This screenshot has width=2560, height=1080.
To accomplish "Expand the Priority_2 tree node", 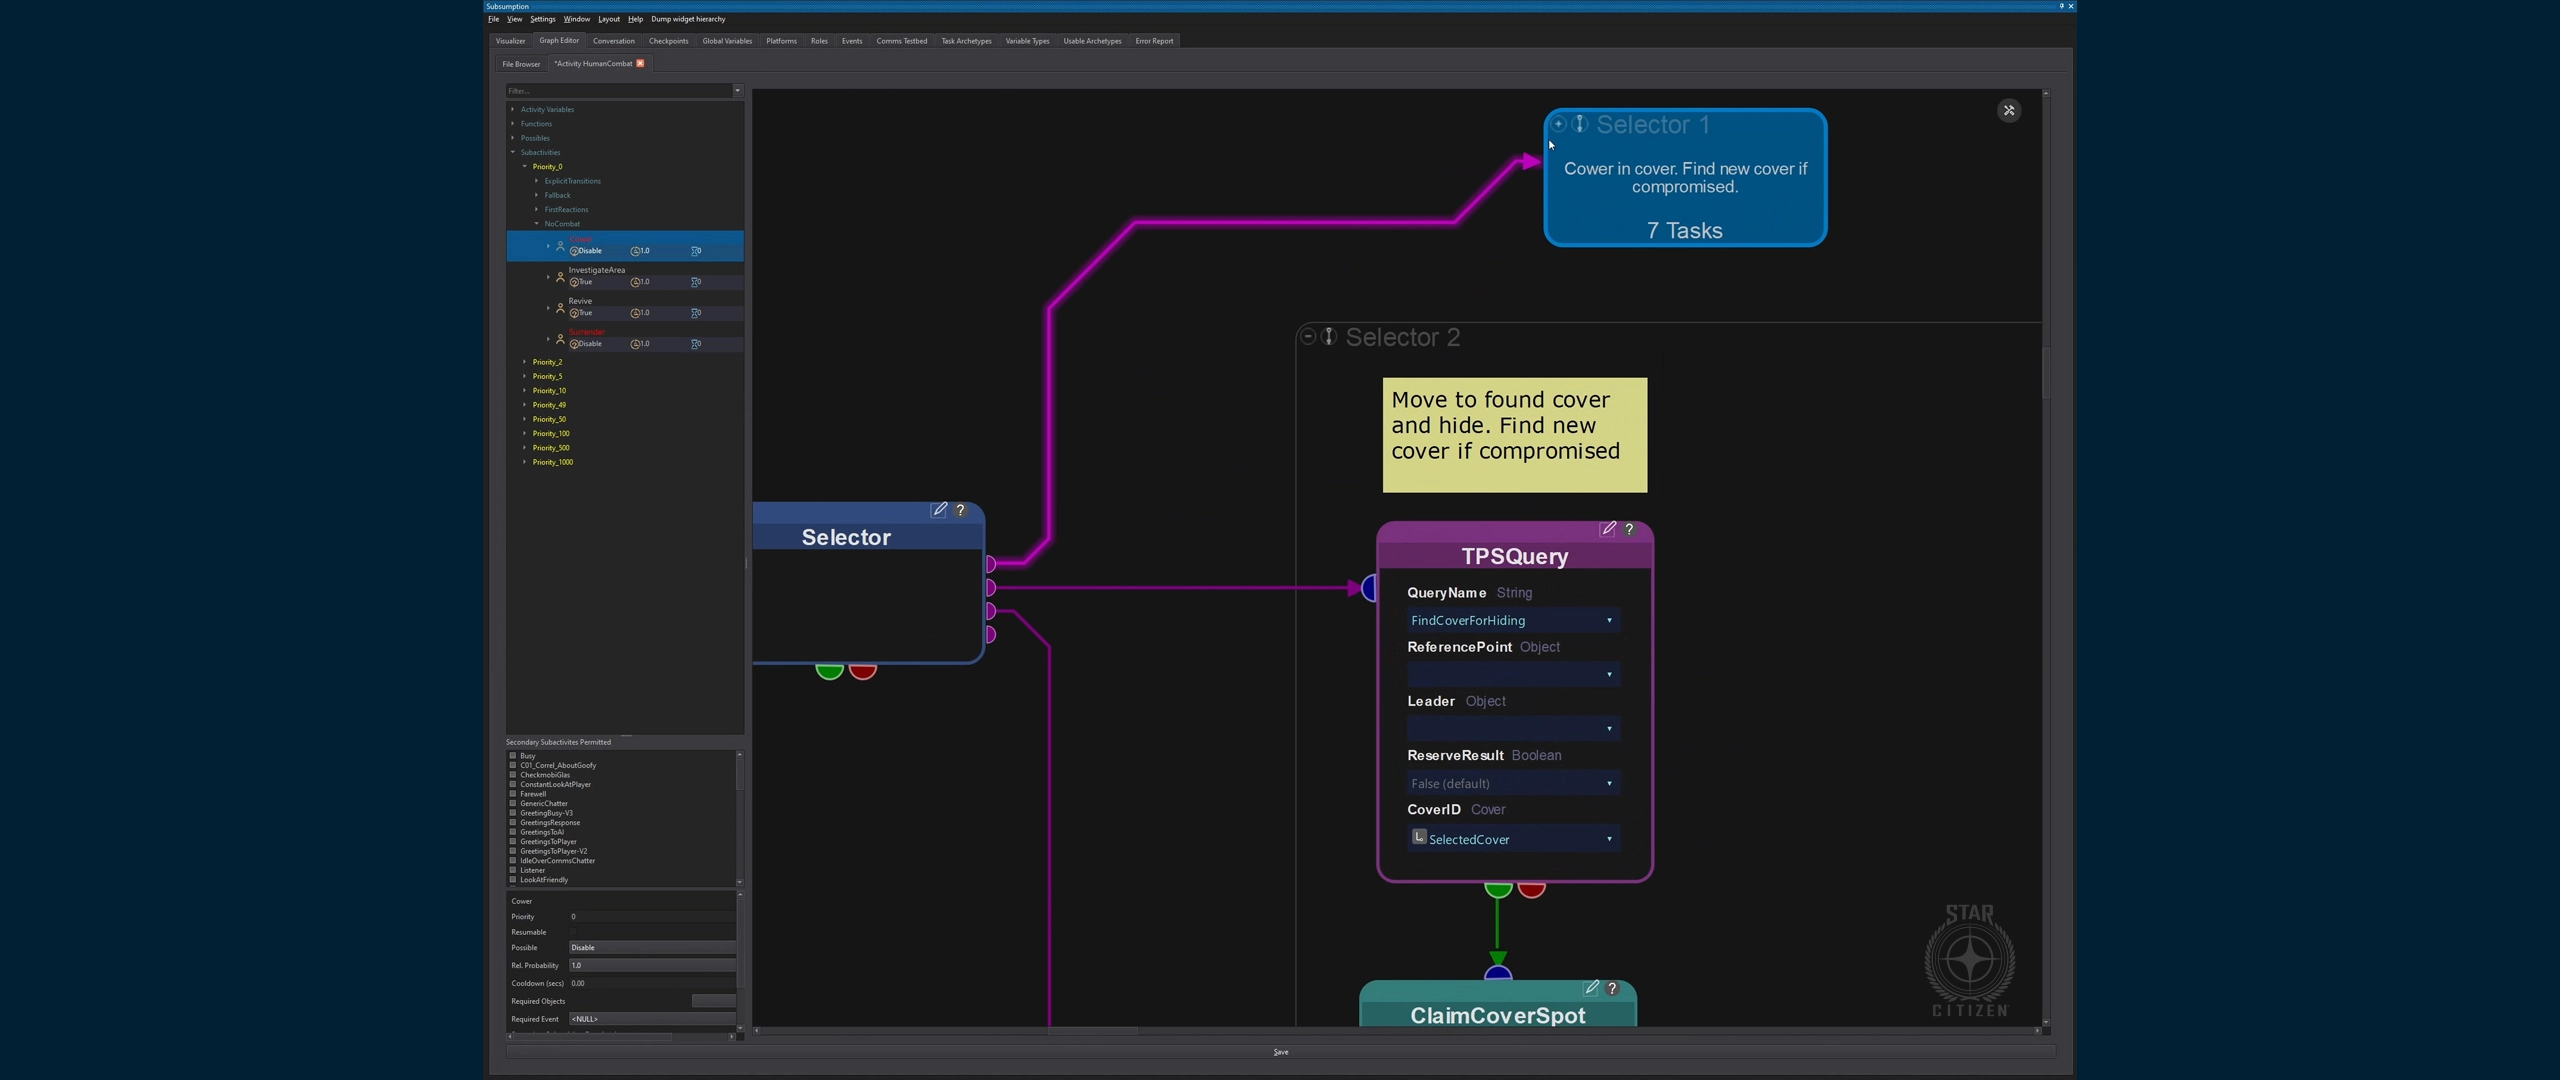I will 525,362.
